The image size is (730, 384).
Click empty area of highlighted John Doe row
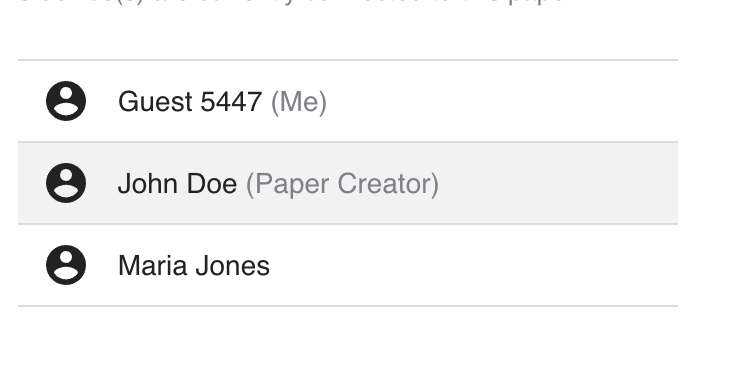[x=559, y=183]
